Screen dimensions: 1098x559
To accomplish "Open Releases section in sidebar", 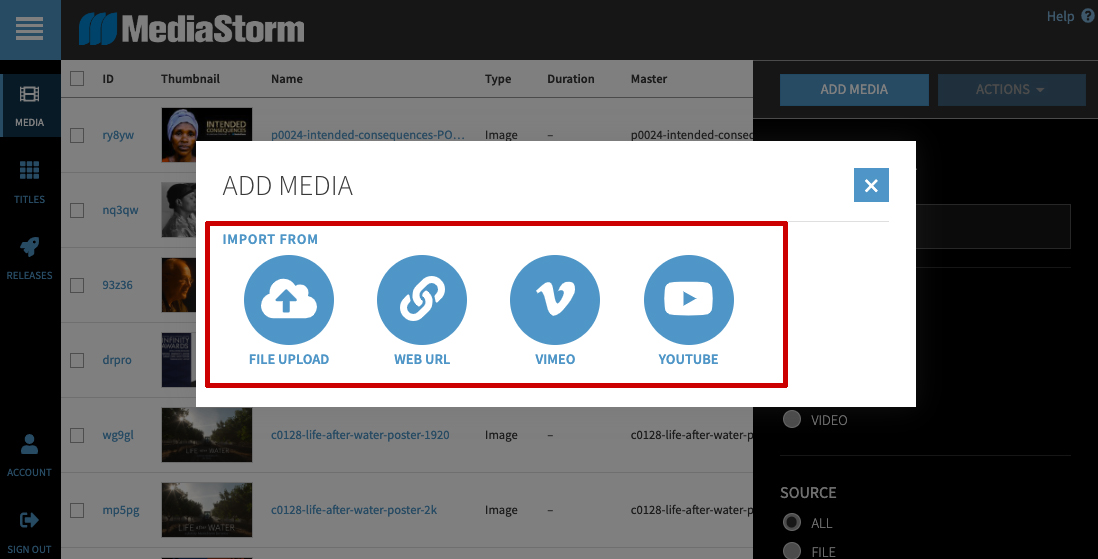I will coord(29,258).
